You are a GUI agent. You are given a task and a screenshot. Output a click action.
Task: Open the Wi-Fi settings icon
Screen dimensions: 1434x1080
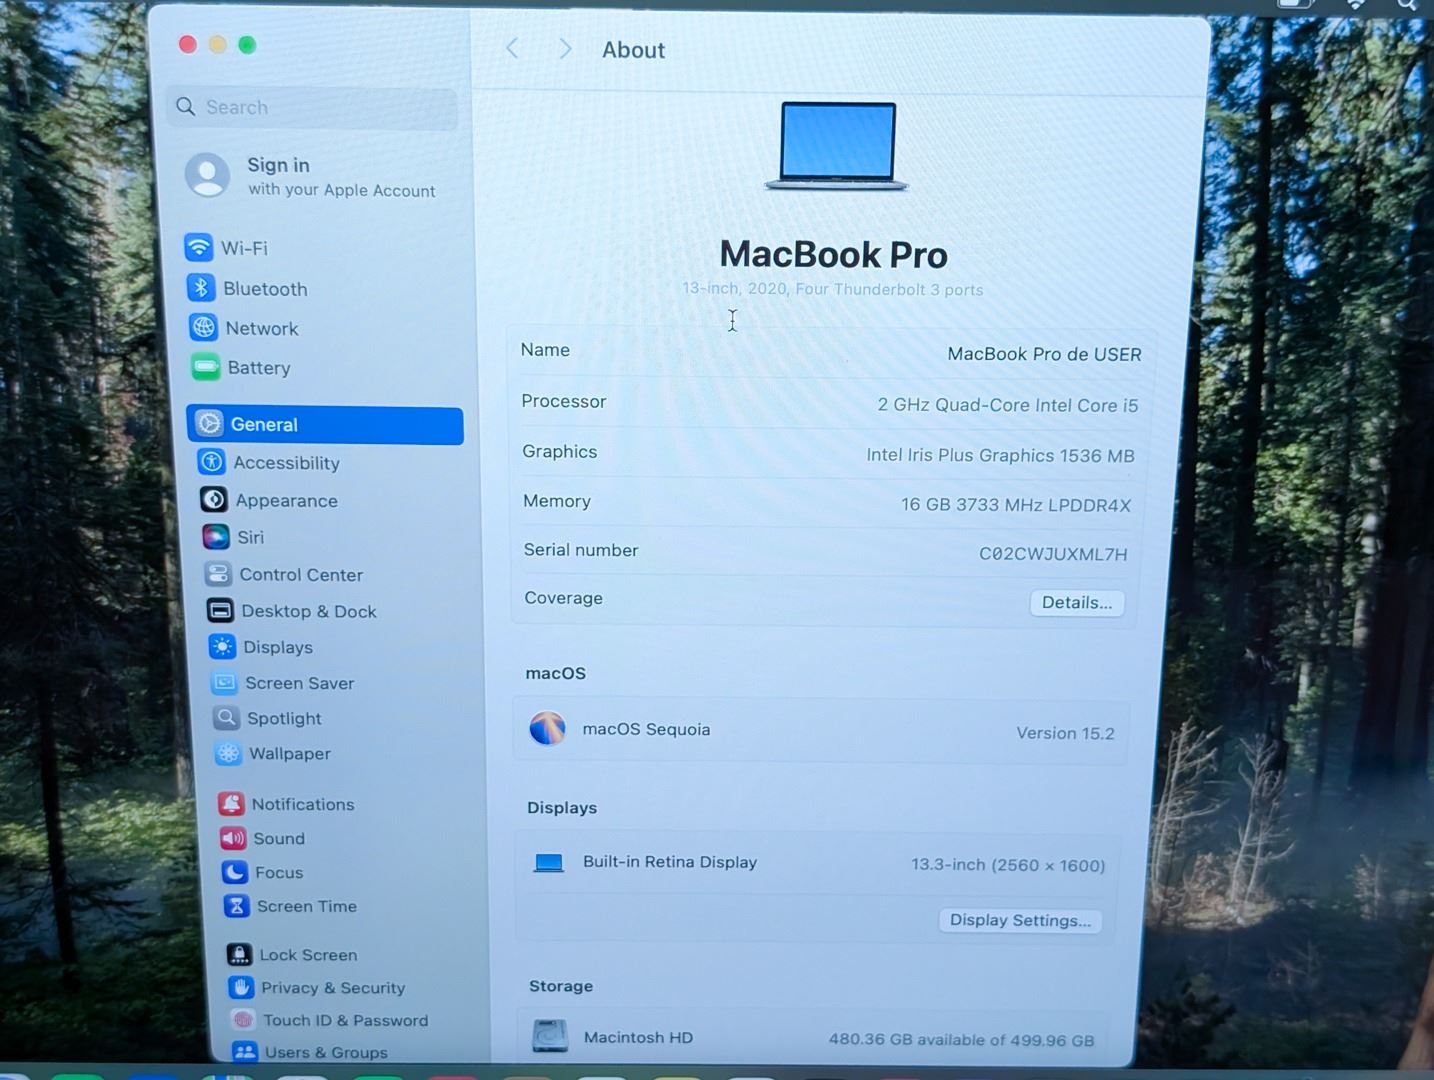pyautogui.click(x=198, y=247)
